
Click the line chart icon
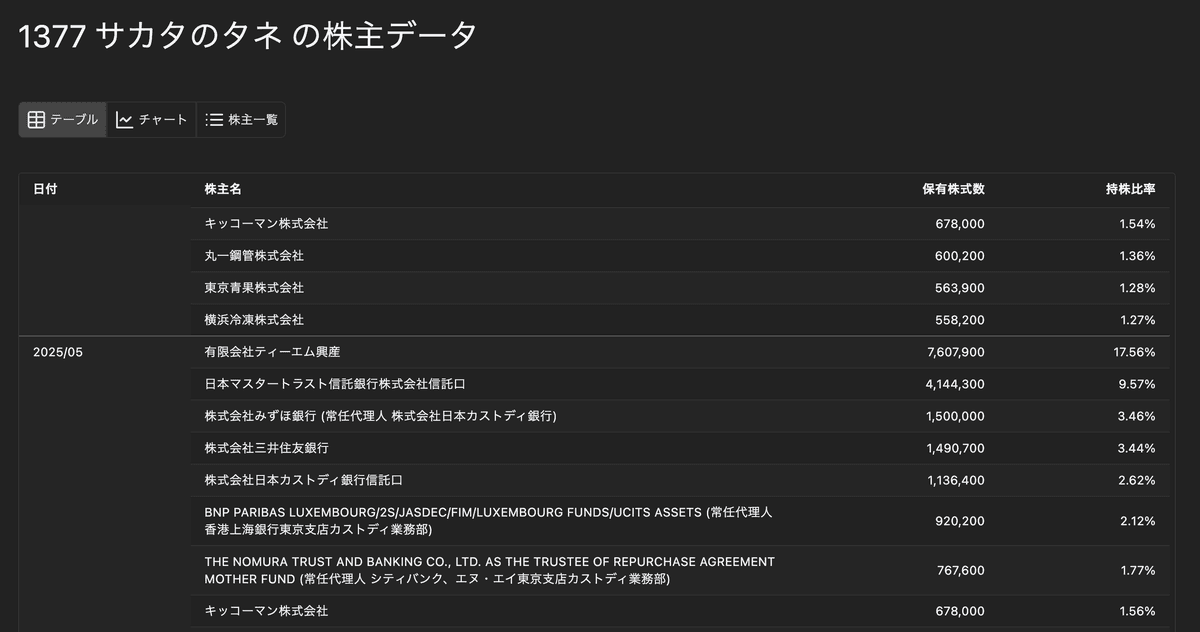pyautogui.click(x=125, y=120)
